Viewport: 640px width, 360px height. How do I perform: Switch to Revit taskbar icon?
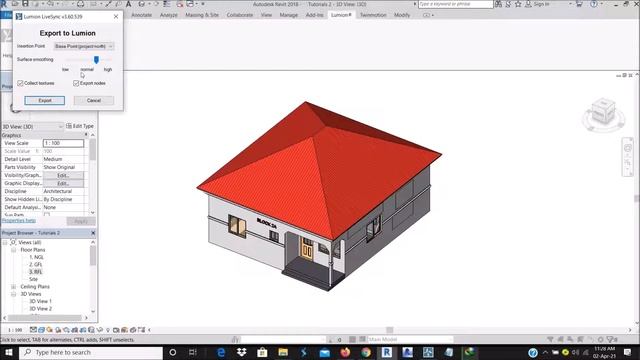pos(387,352)
